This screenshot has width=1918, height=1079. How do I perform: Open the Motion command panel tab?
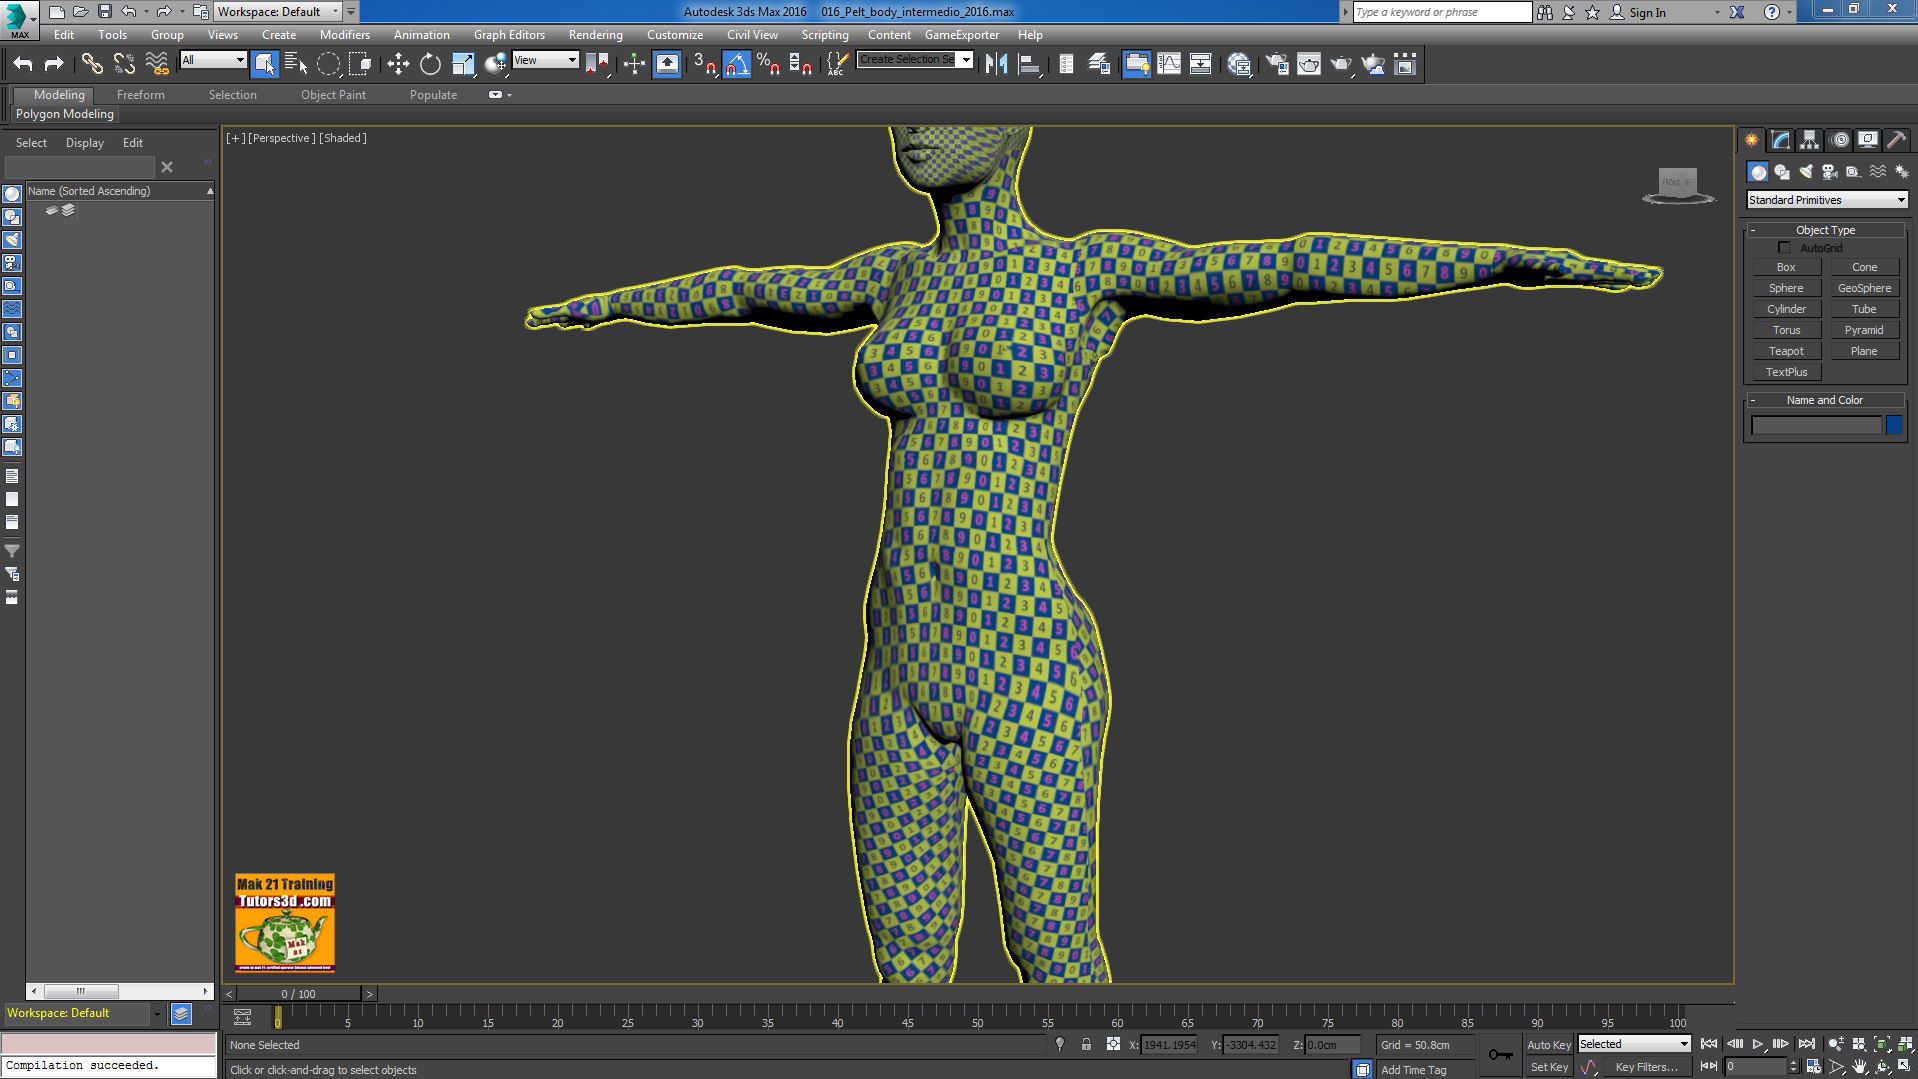pyautogui.click(x=1840, y=140)
